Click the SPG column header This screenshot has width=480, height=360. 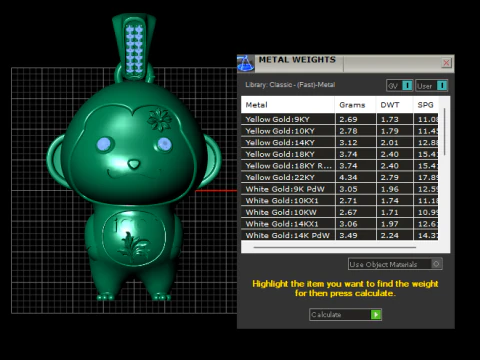click(426, 105)
